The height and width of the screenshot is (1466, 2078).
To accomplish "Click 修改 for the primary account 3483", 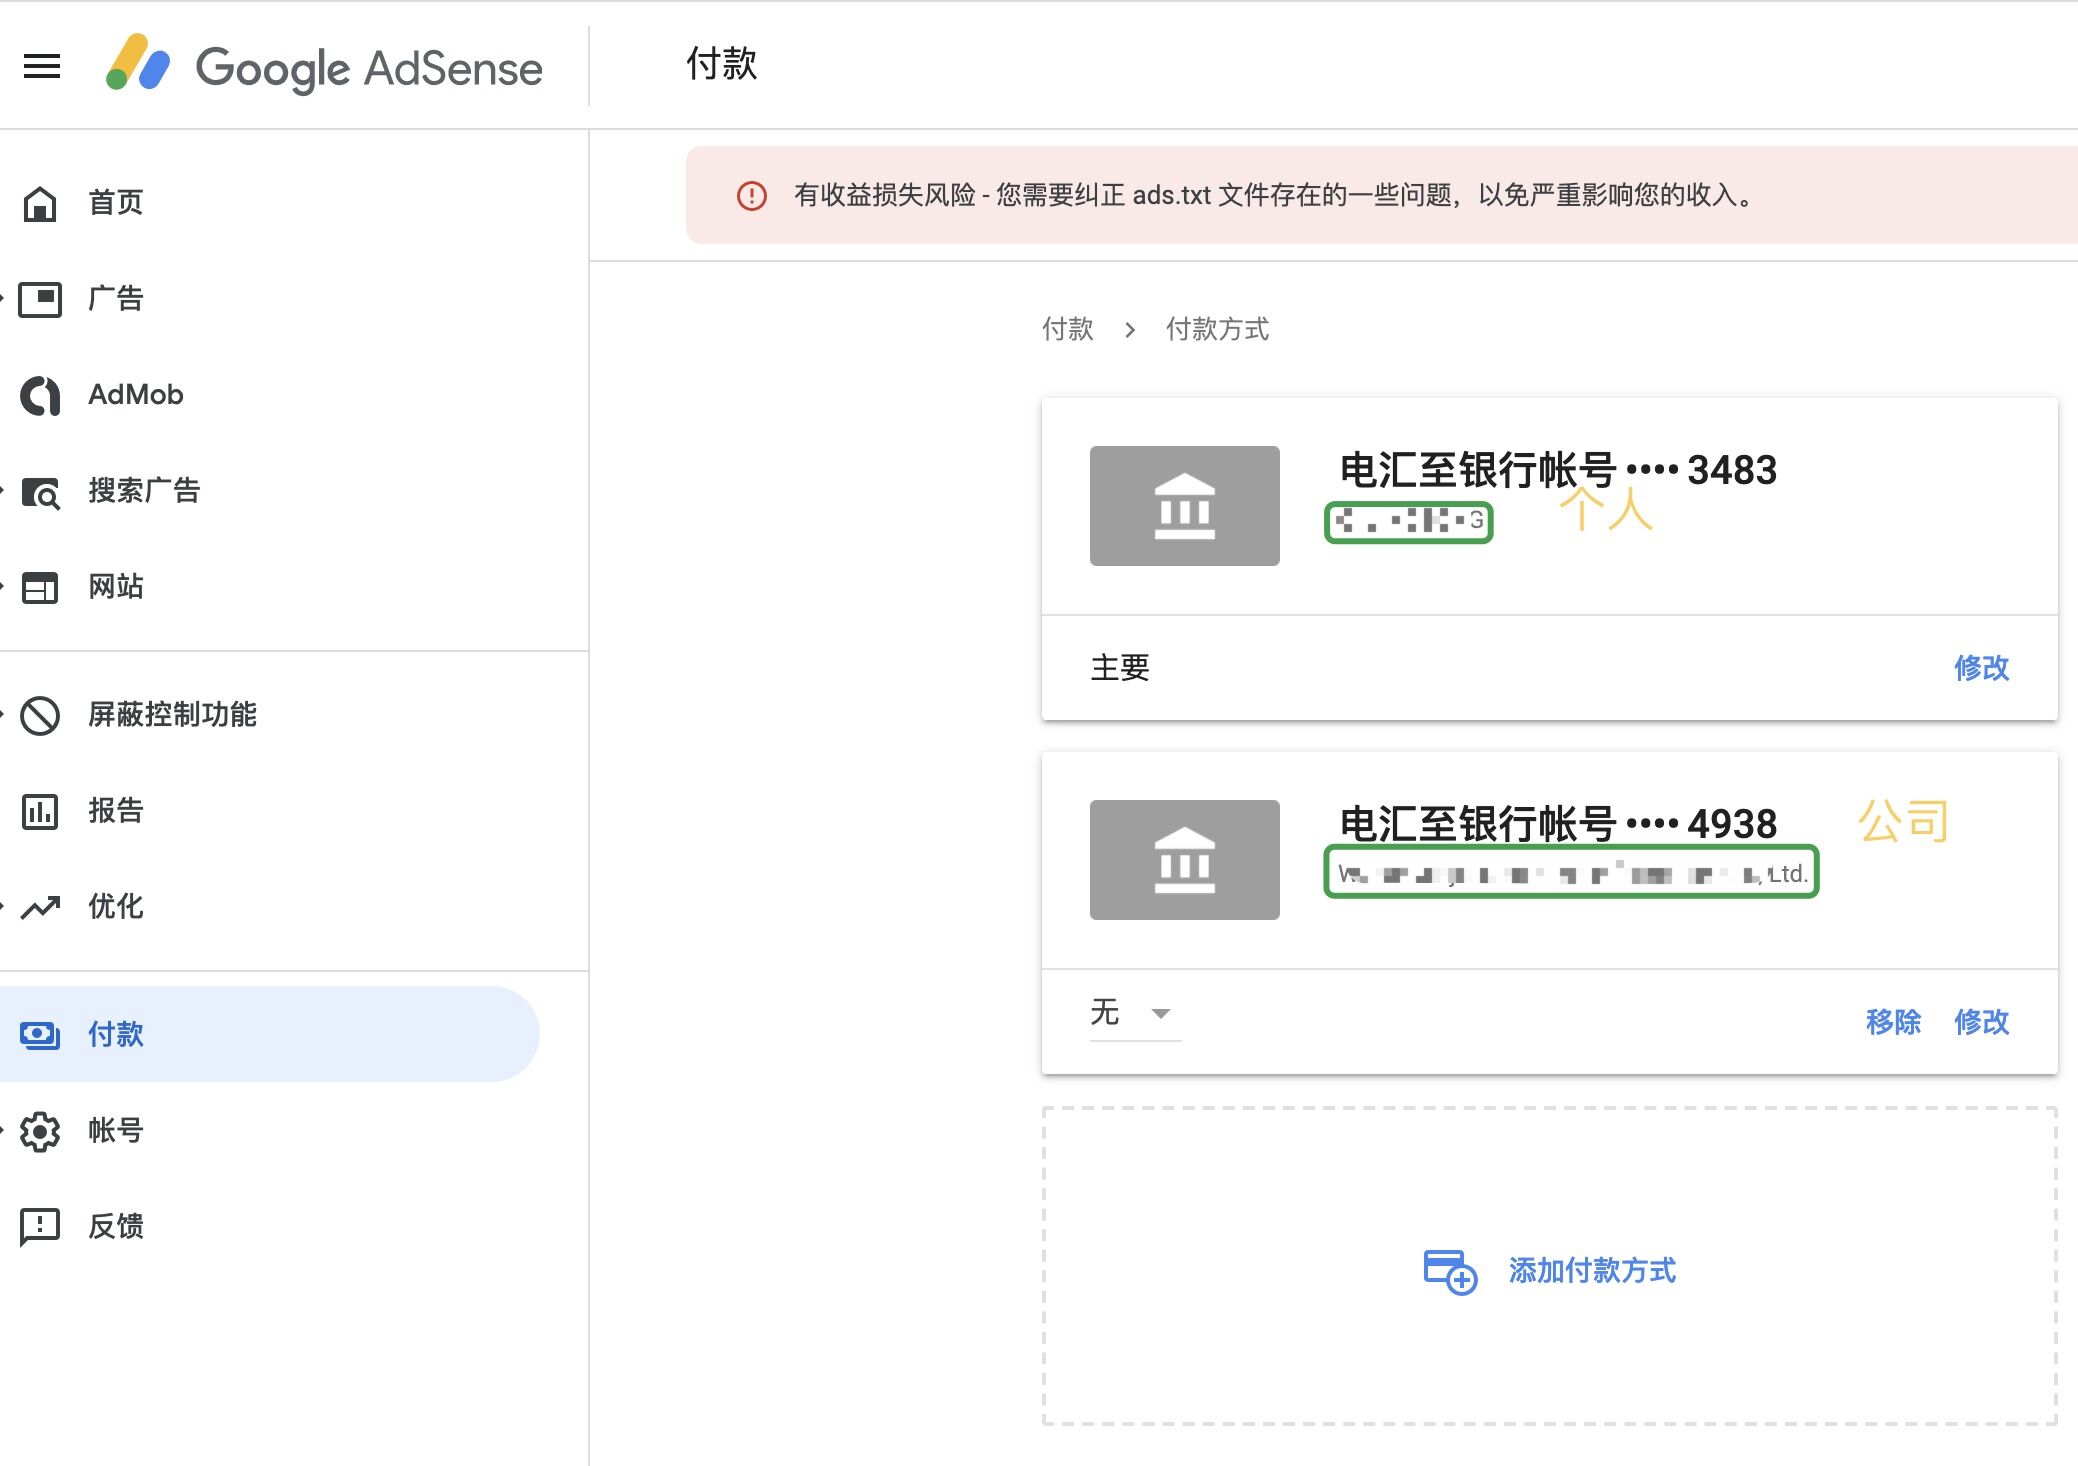I will [1981, 668].
